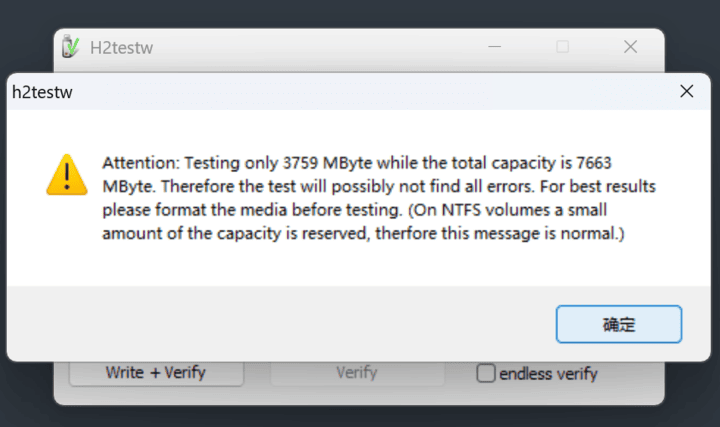Confirm the warning with the 确定 button
720x427 pixels.
[x=619, y=324]
